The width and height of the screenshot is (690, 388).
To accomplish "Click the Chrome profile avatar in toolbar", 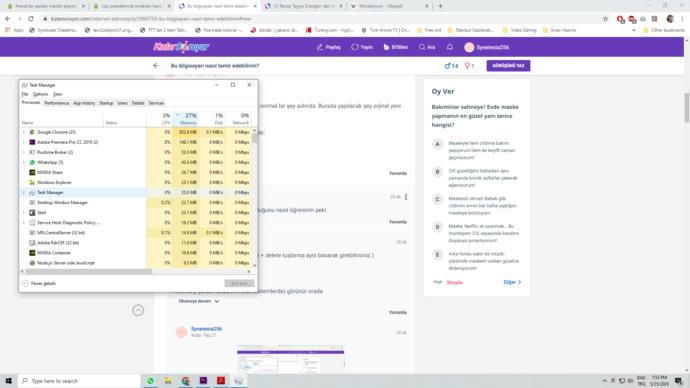I will pyautogui.click(x=670, y=19).
